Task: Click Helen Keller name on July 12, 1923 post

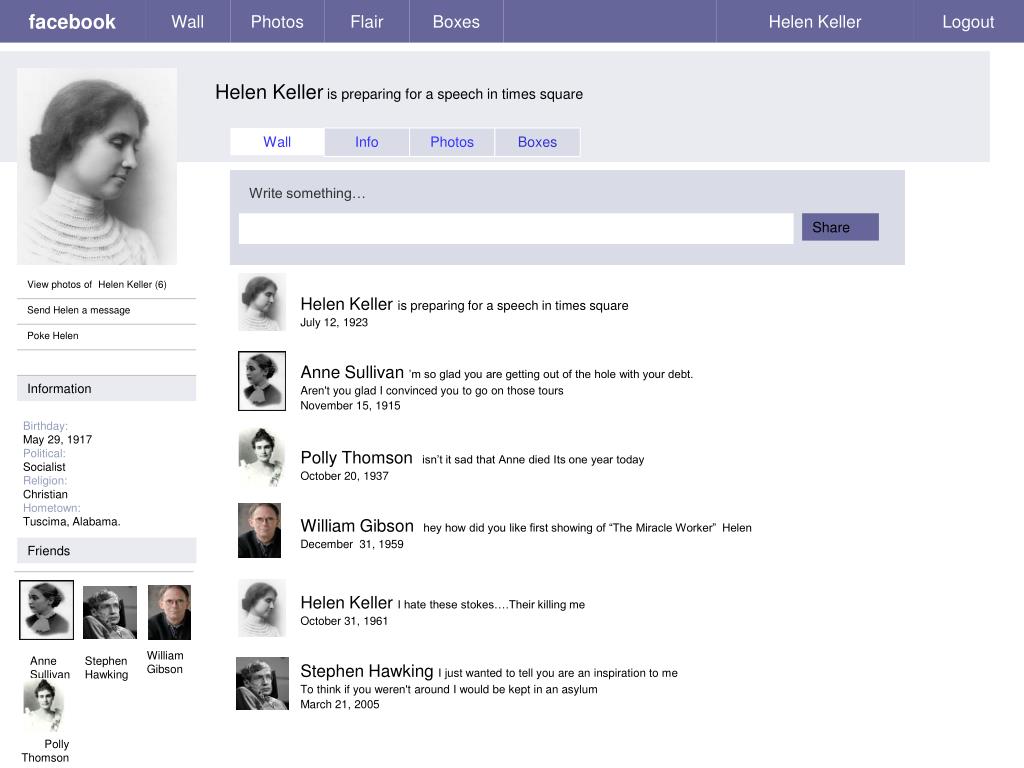Action: pyautogui.click(x=346, y=304)
